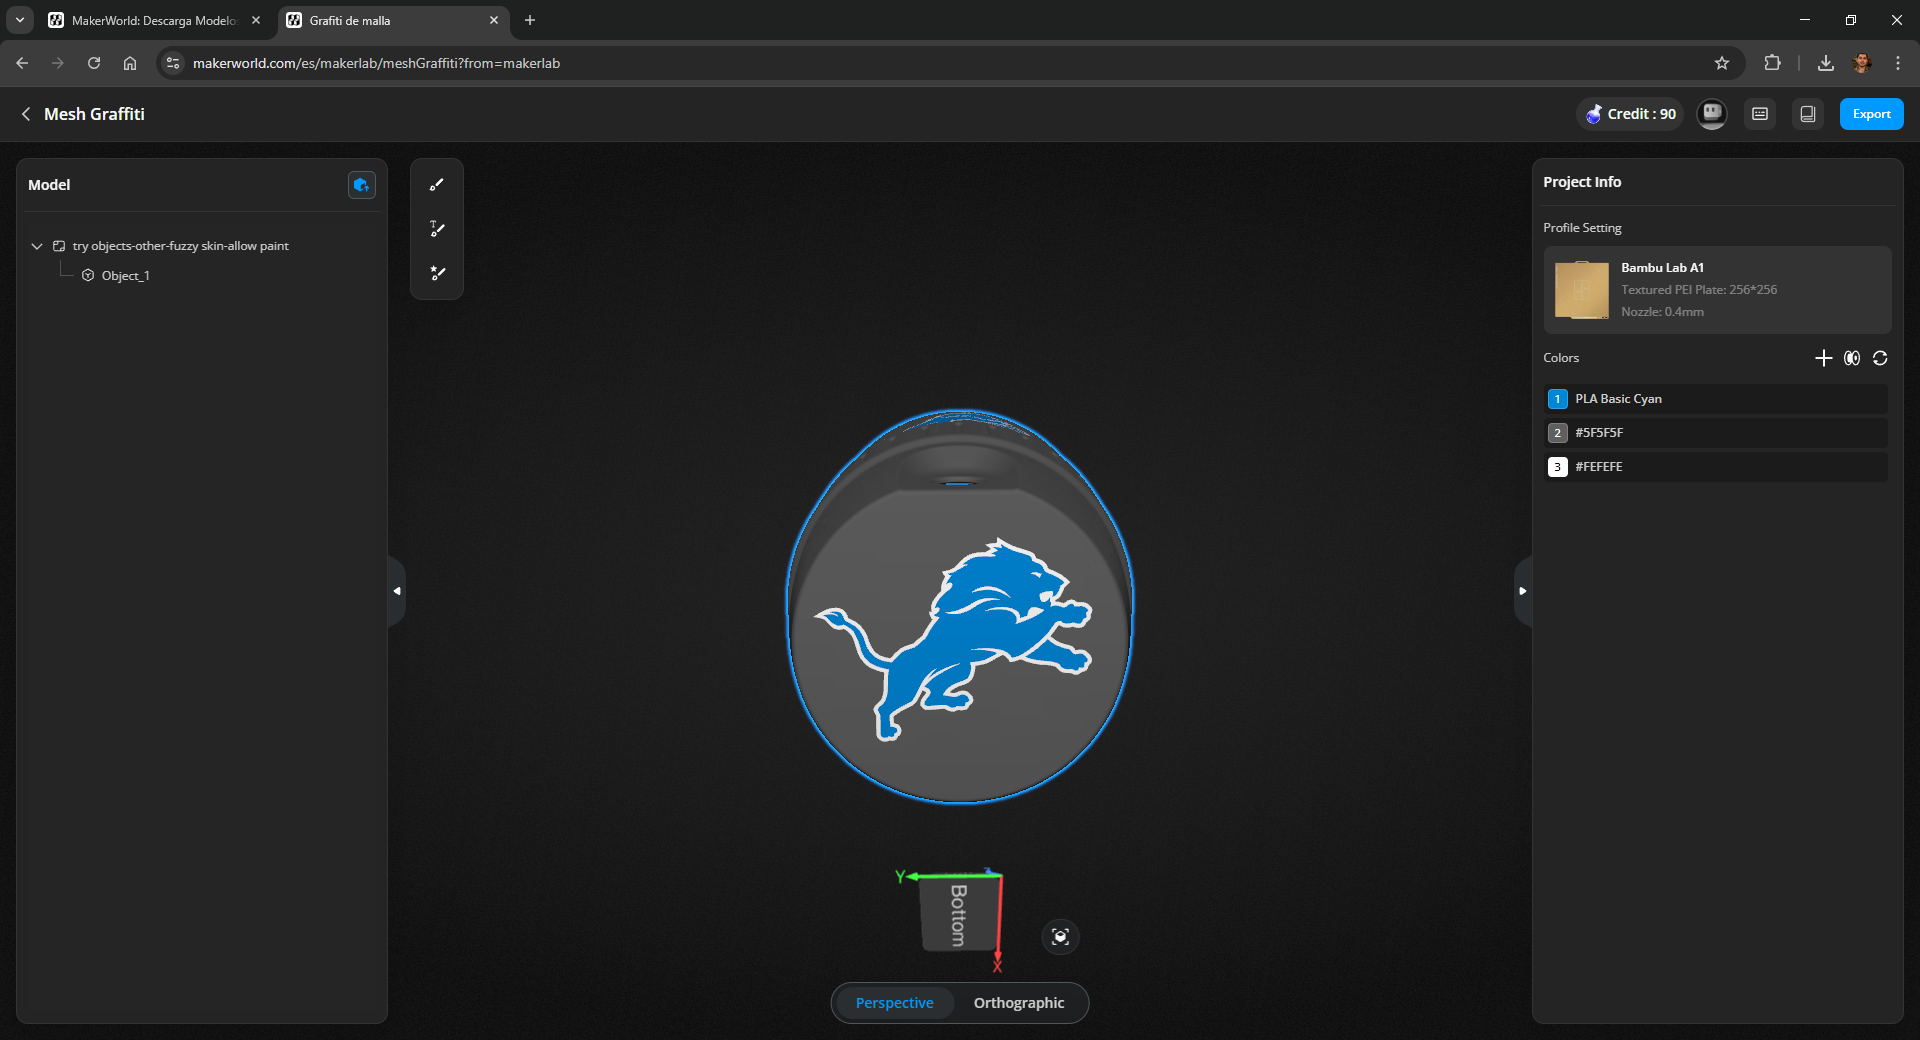This screenshot has width=1920, height=1040.
Task: Collapse the right Project Info panel arrow
Action: 1523,591
